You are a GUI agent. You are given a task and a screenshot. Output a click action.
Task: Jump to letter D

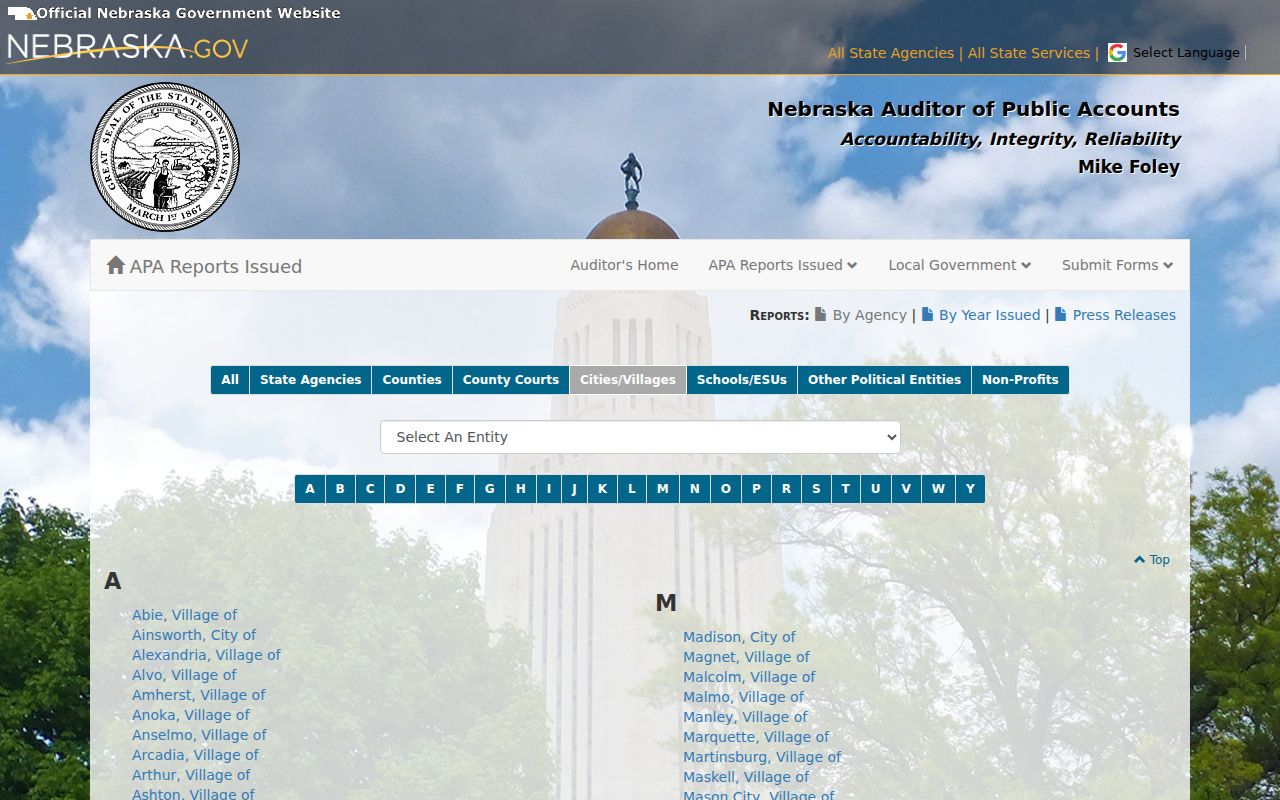[x=400, y=489]
